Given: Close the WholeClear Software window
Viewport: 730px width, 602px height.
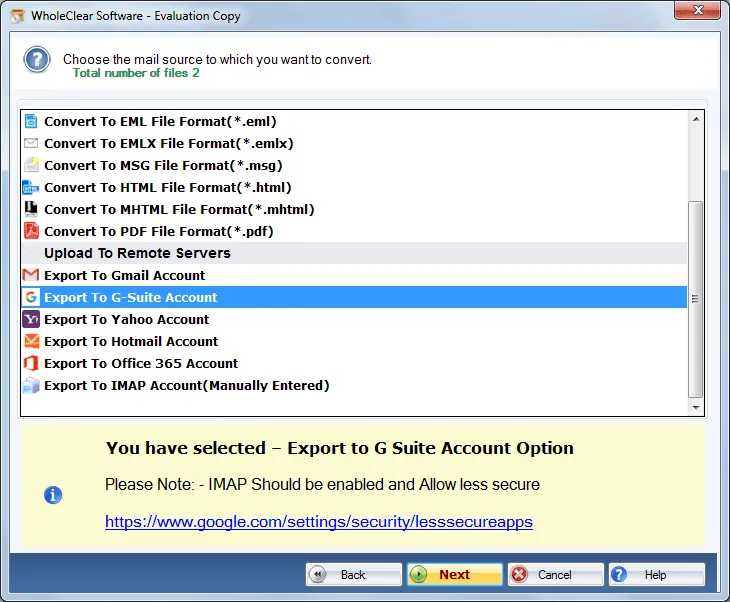Looking at the screenshot, I should coord(697,10).
